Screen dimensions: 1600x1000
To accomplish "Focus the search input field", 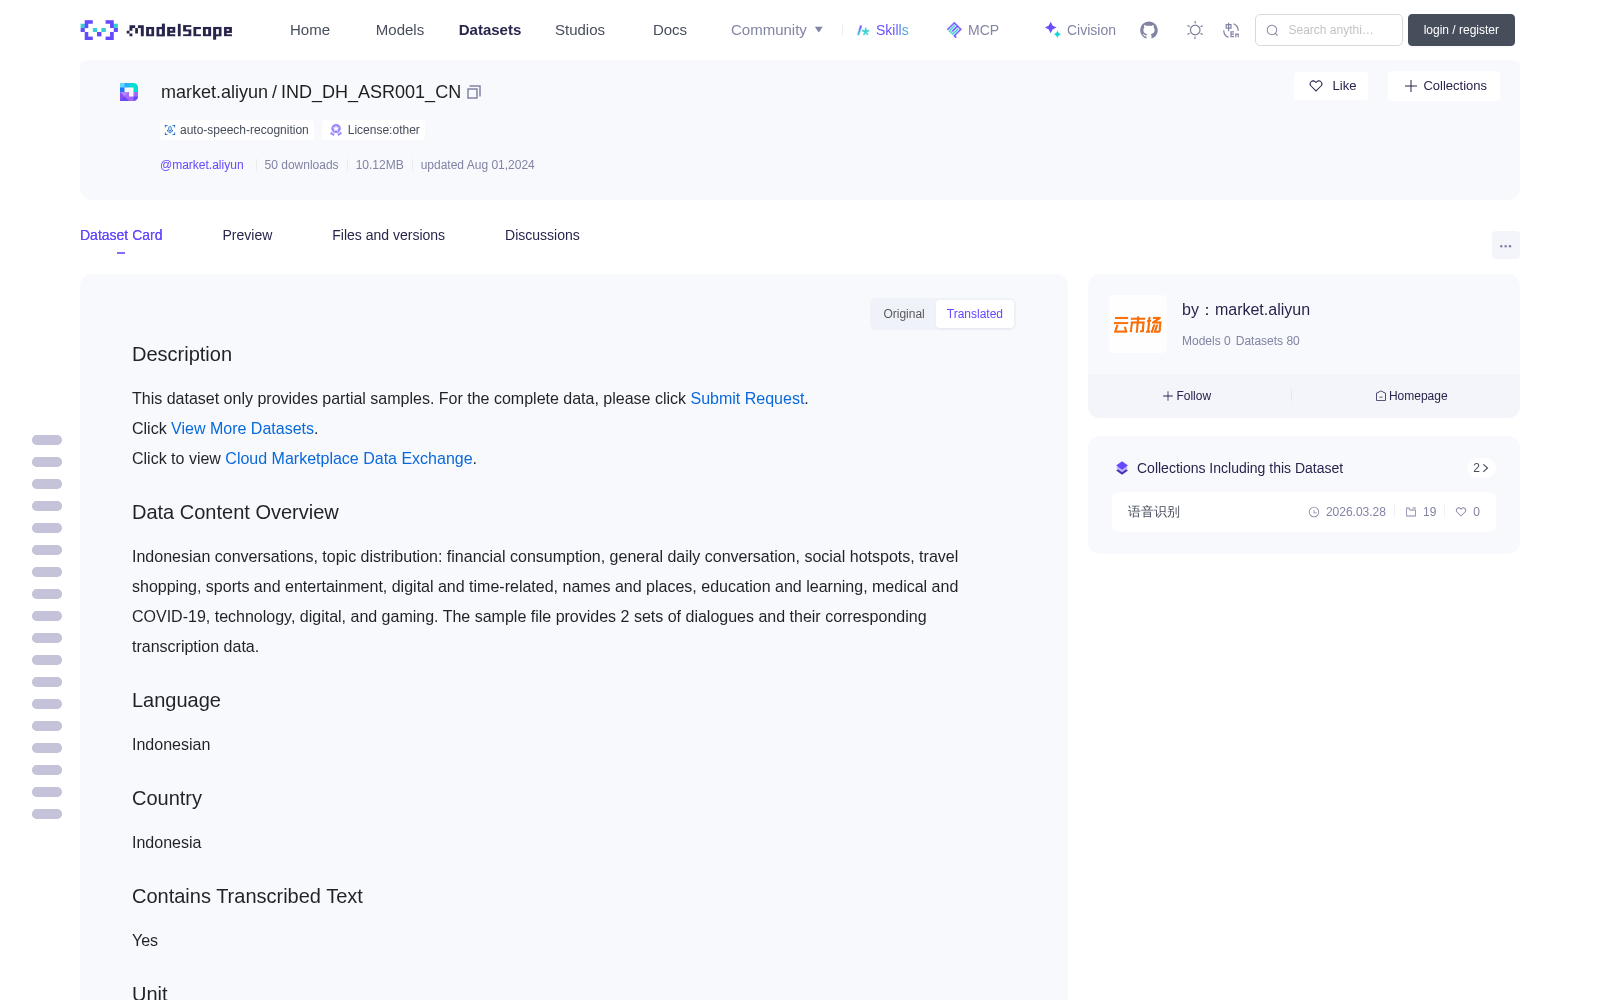I will pyautogui.click(x=1329, y=30).
